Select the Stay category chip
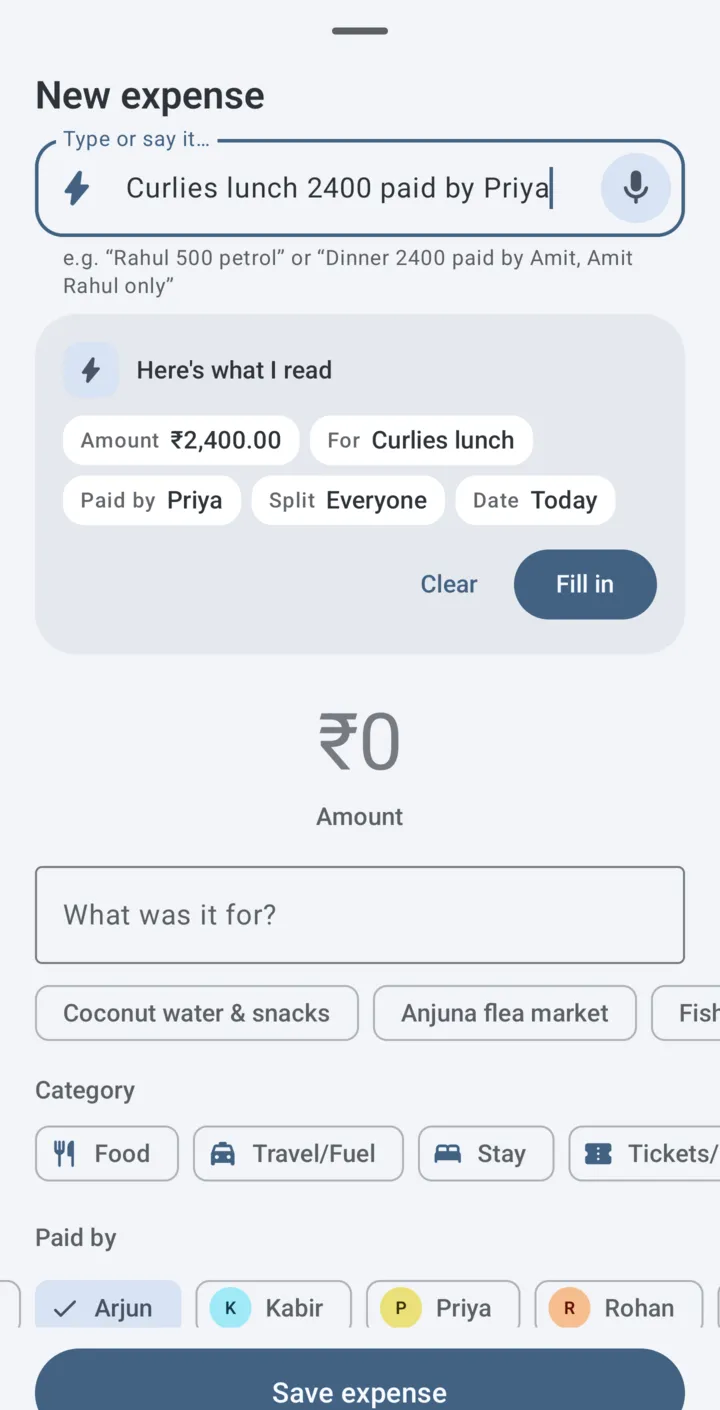The width and height of the screenshot is (720, 1410). point(486,1153)
